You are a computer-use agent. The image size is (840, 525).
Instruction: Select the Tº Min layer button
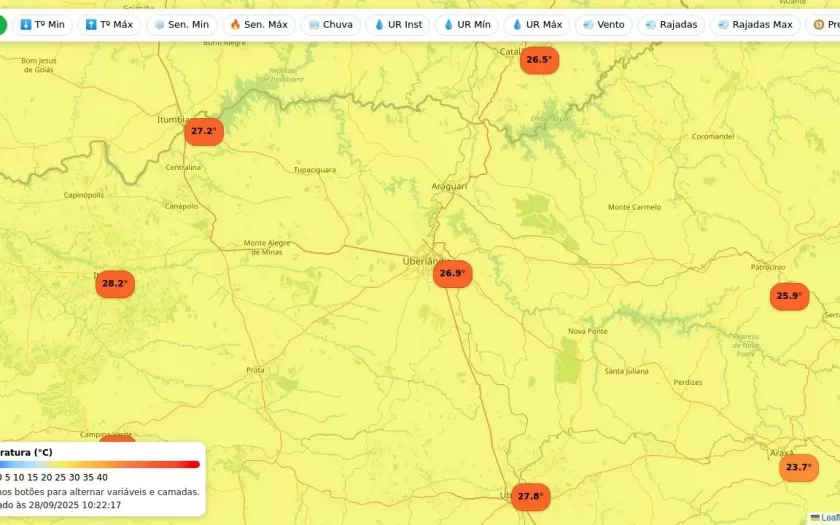click(42, 24)
